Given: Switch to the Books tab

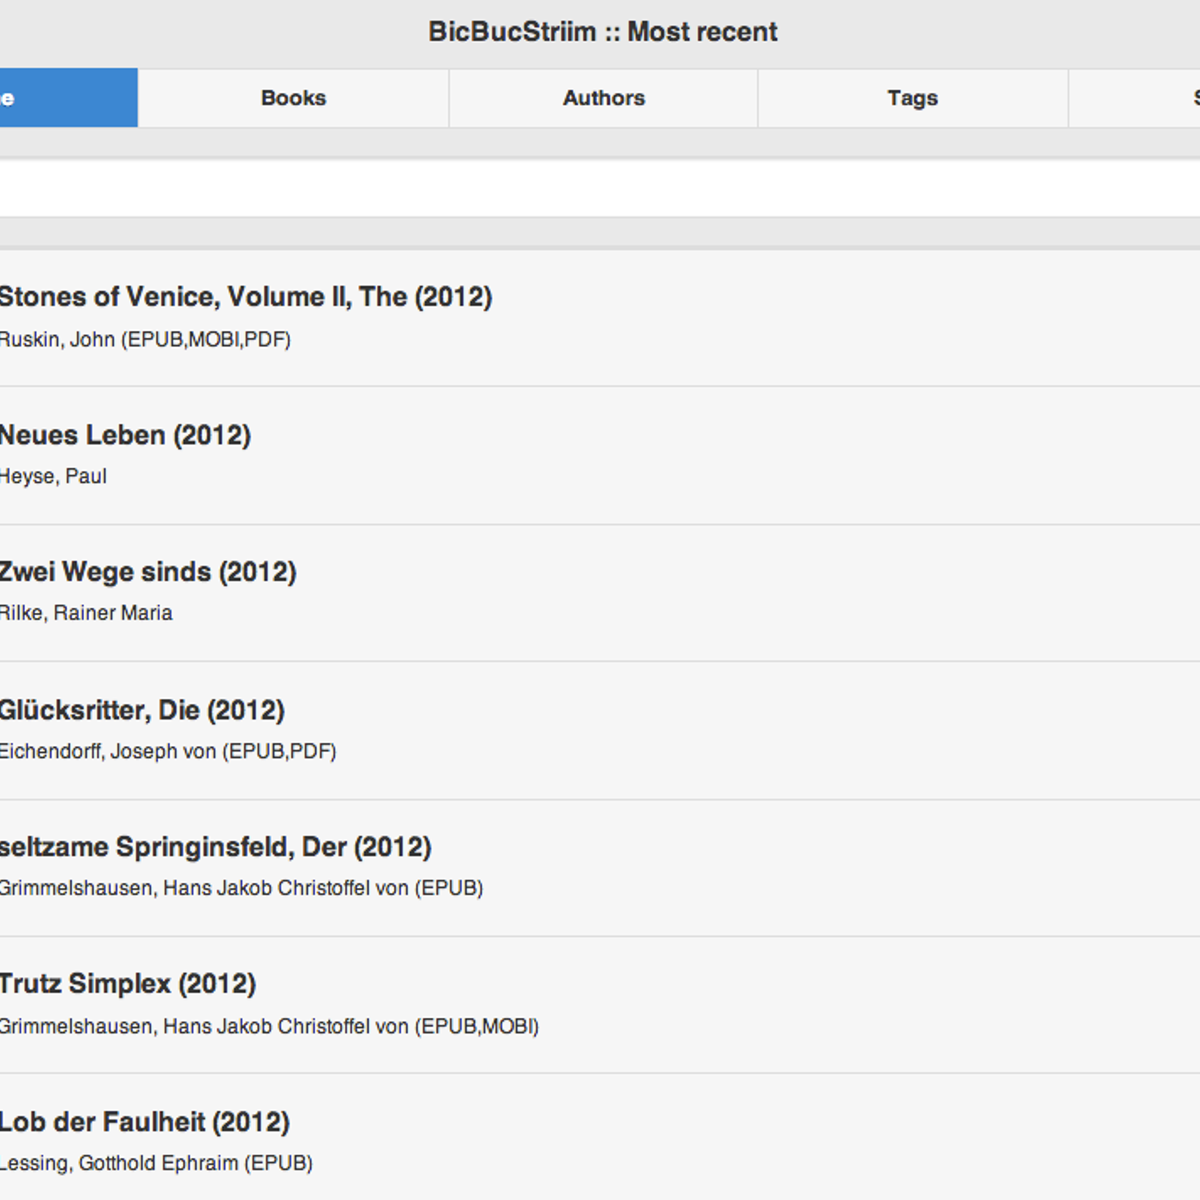Looking at the screenshot, I should 293,98.
